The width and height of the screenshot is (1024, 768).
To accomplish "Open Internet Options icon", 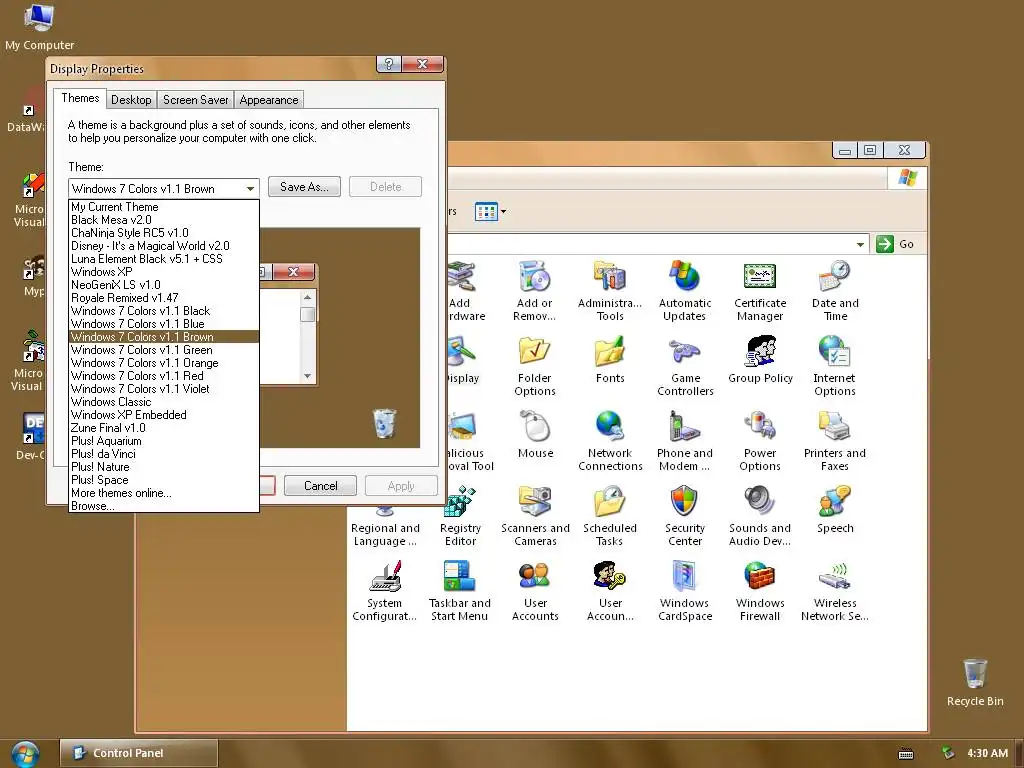I will [835, 366].
